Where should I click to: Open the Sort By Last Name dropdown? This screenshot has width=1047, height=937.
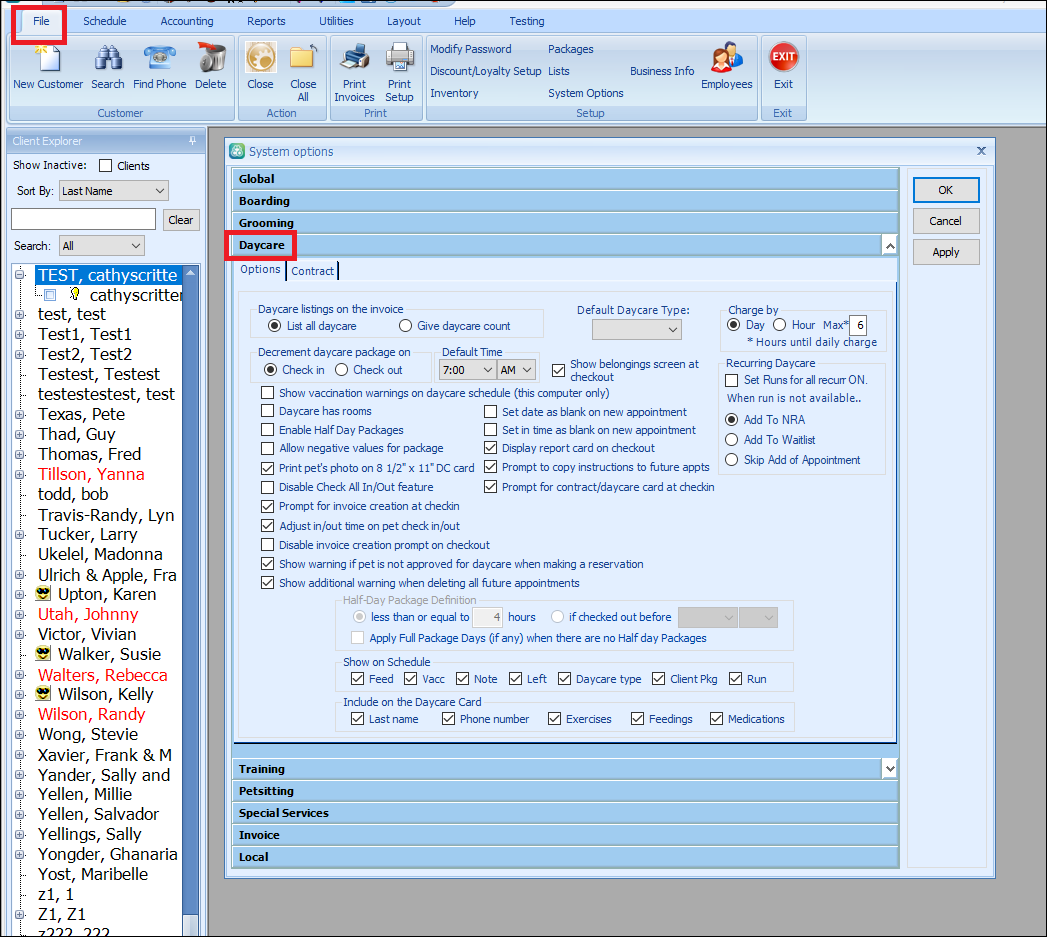pos(114,191)
